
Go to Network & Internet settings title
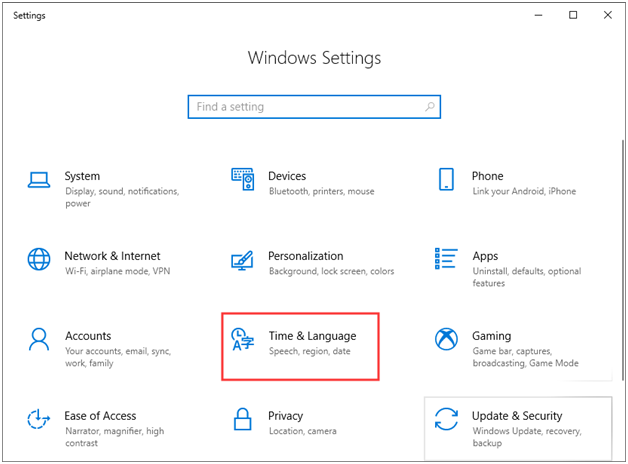[x=112, y=256]
